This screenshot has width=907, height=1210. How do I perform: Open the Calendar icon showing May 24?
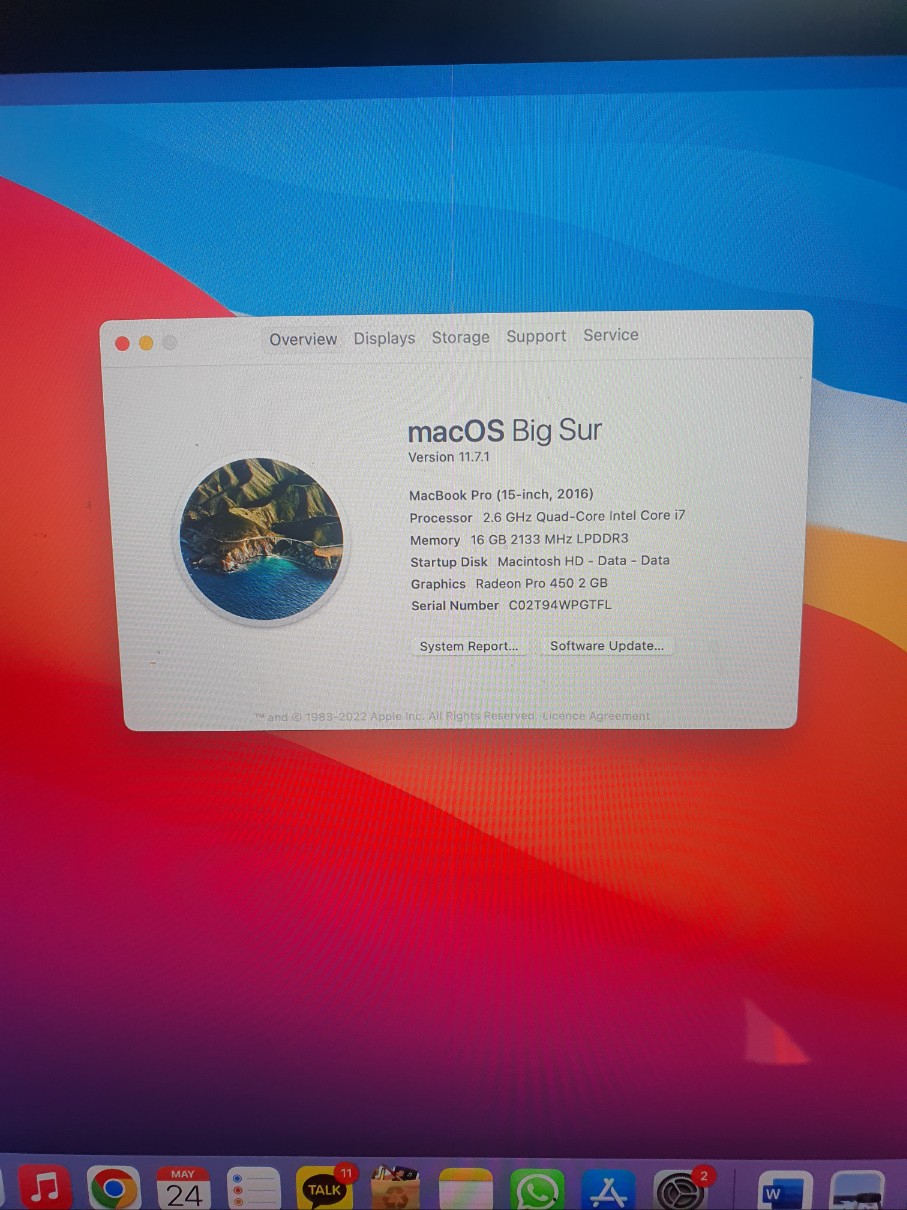click(x=183, y=1189)
